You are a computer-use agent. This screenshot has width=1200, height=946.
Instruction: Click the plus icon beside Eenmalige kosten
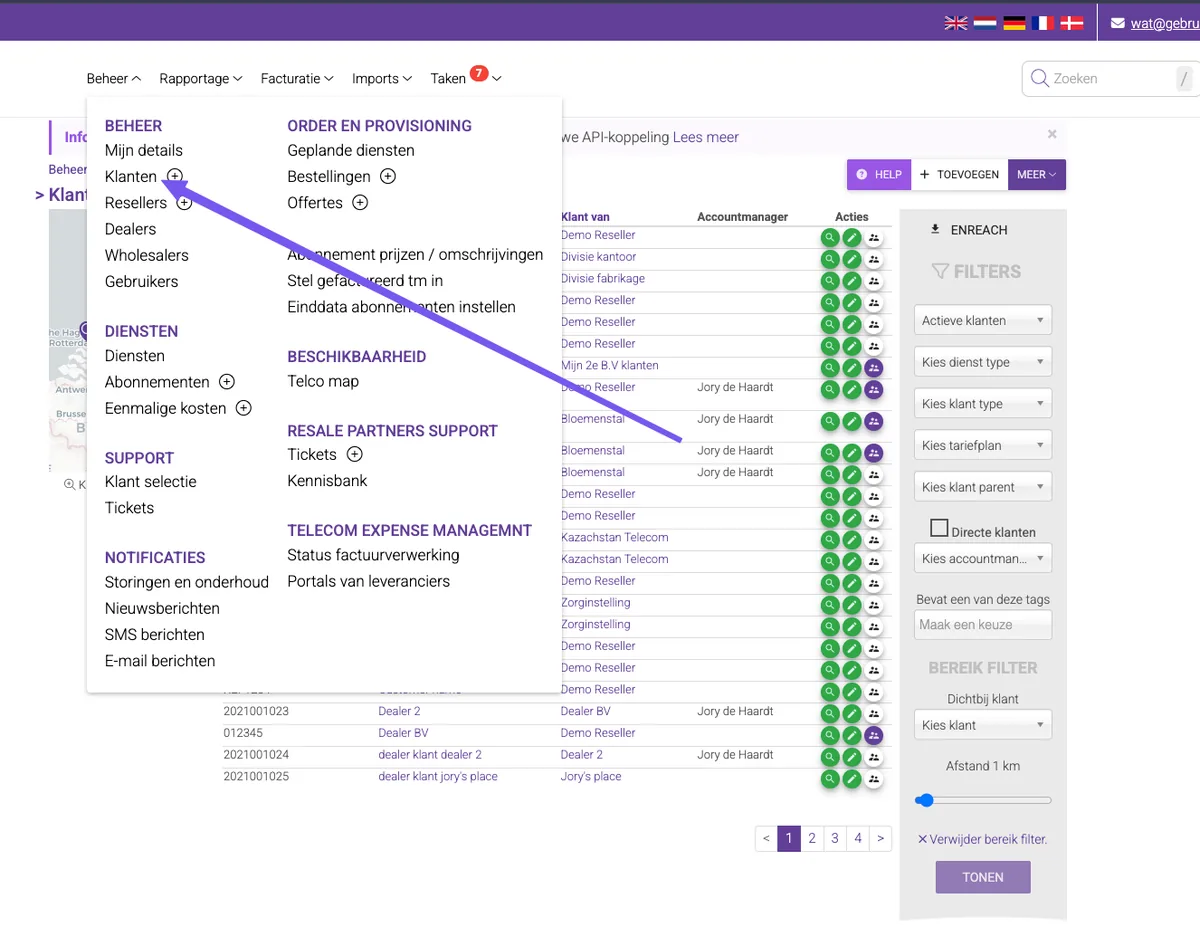[244, 408]
